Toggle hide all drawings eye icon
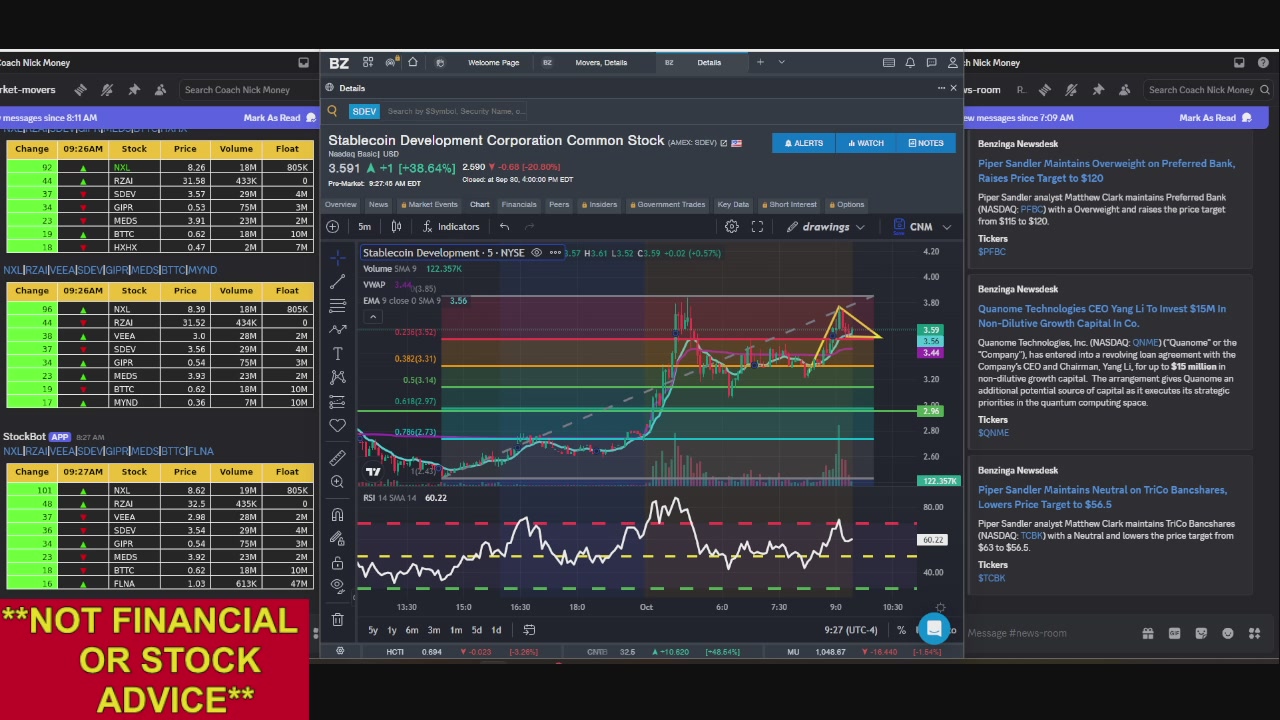 pos(337,586)
